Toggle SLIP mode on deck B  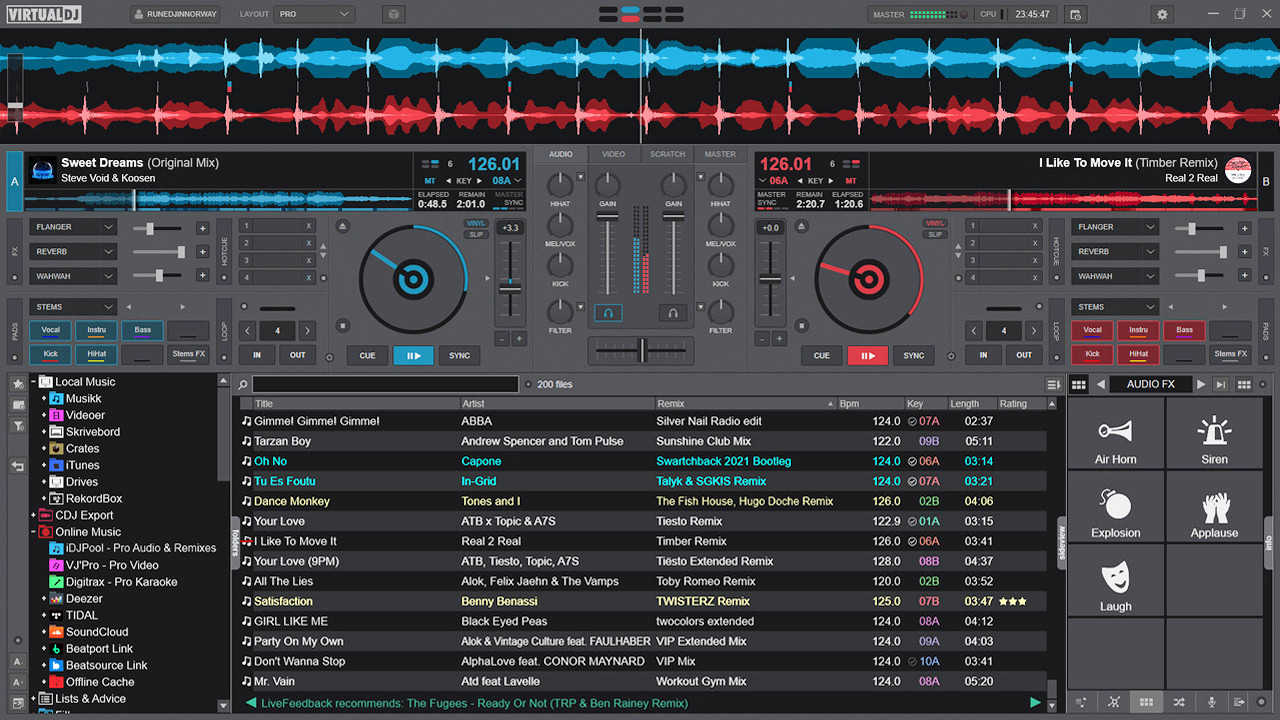point(935,234)
